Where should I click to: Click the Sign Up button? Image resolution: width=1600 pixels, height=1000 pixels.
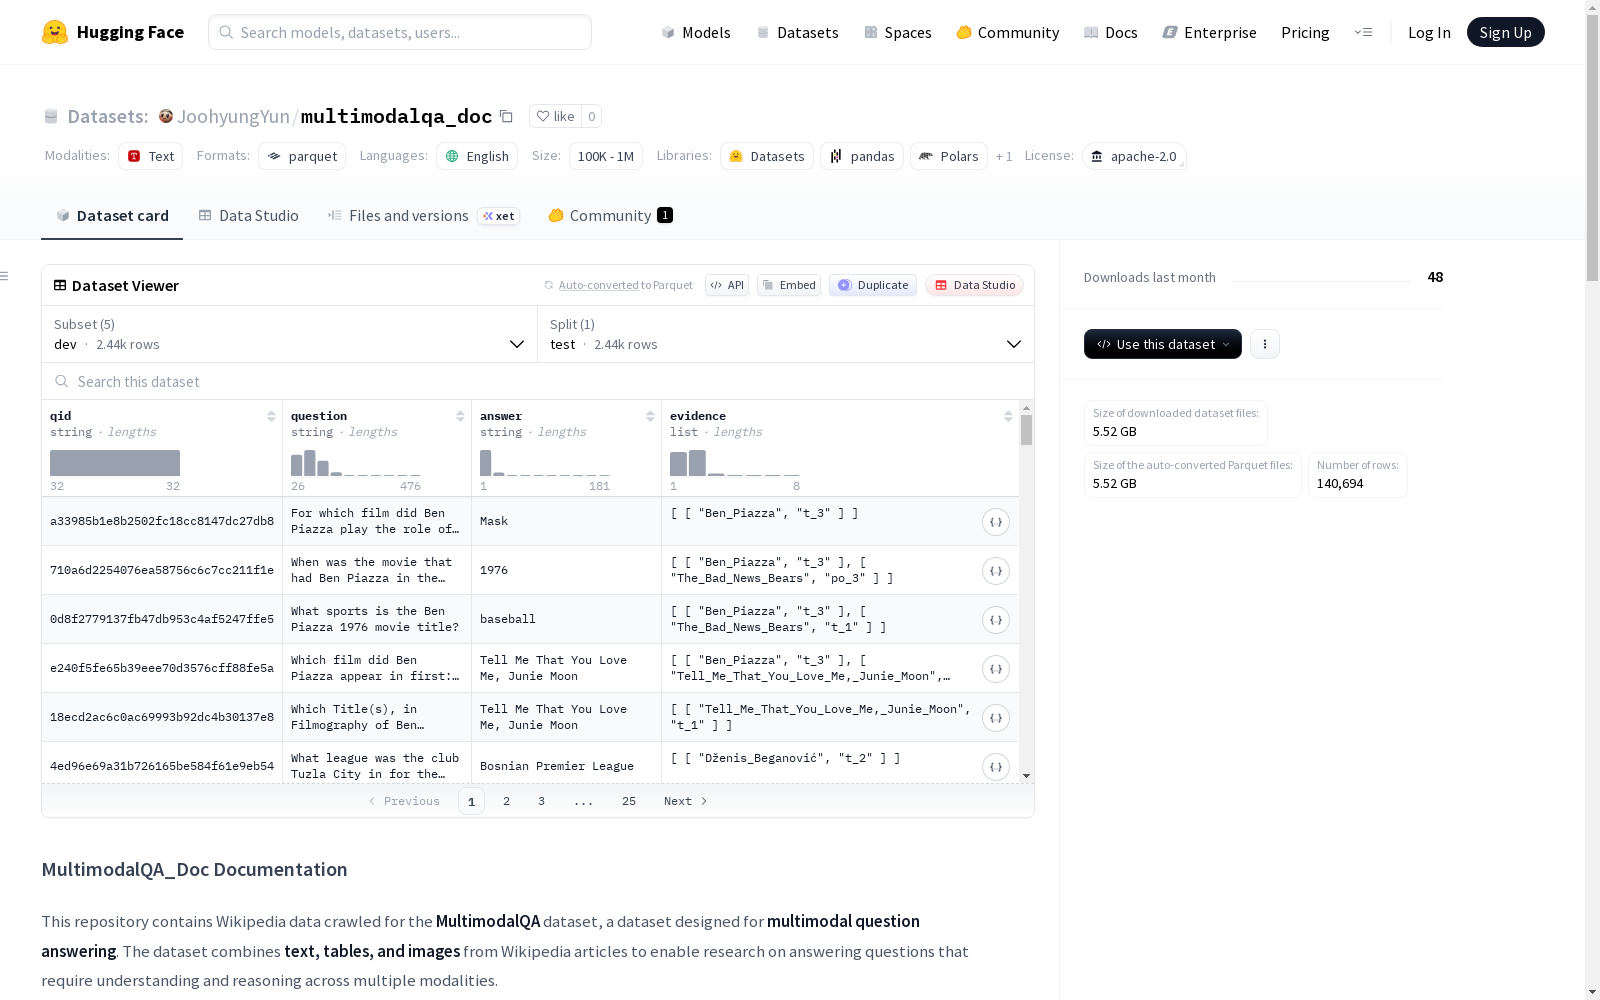click(1506, 32)
